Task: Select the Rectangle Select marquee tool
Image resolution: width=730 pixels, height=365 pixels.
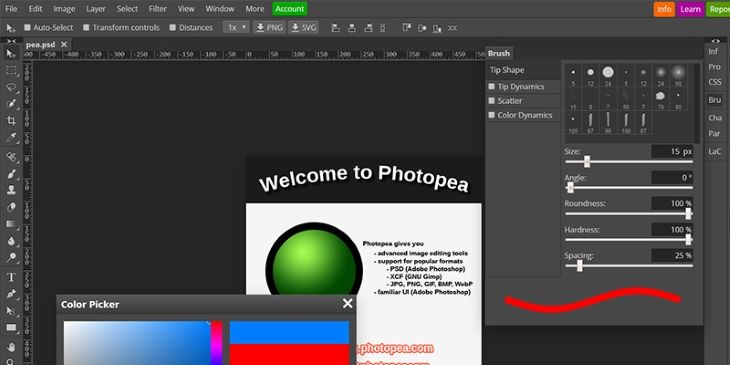Action: (x=11, y=71)
